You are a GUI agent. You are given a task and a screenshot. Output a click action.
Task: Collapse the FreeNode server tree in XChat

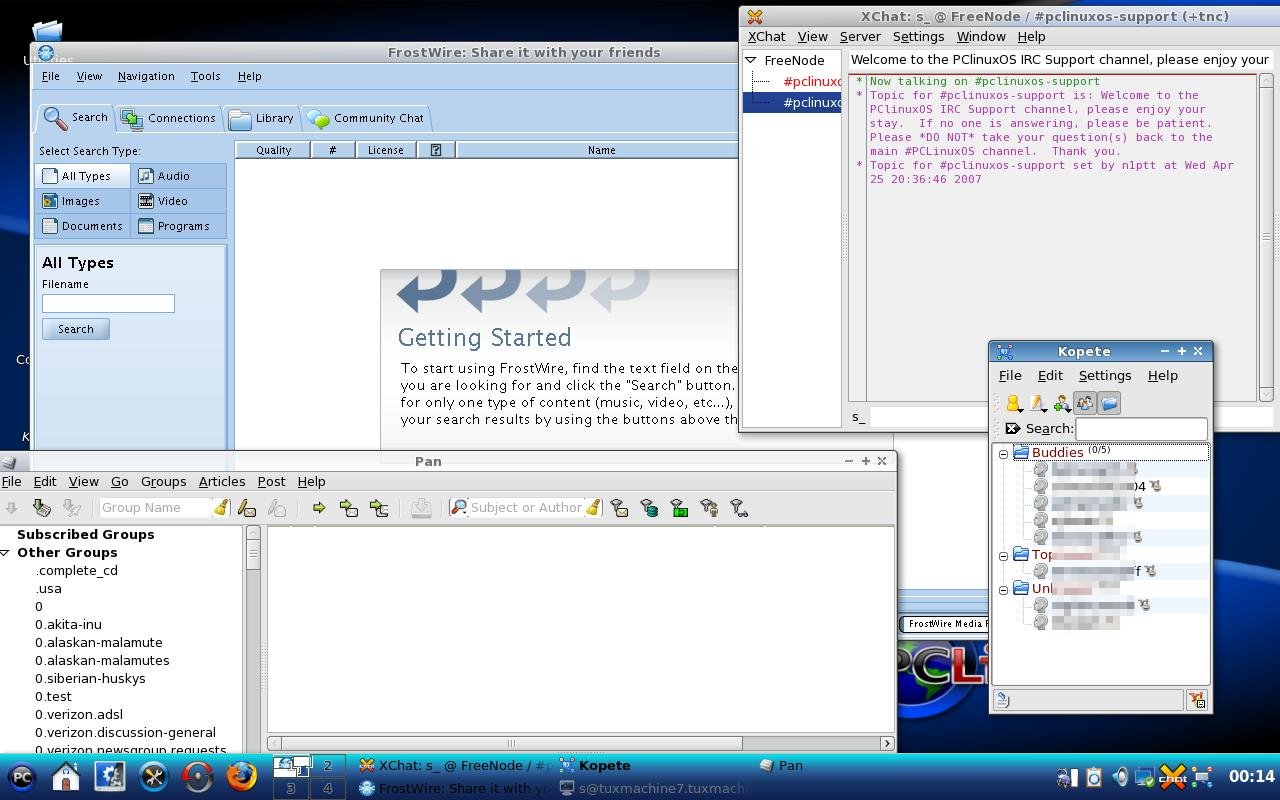tap(751, 60)
